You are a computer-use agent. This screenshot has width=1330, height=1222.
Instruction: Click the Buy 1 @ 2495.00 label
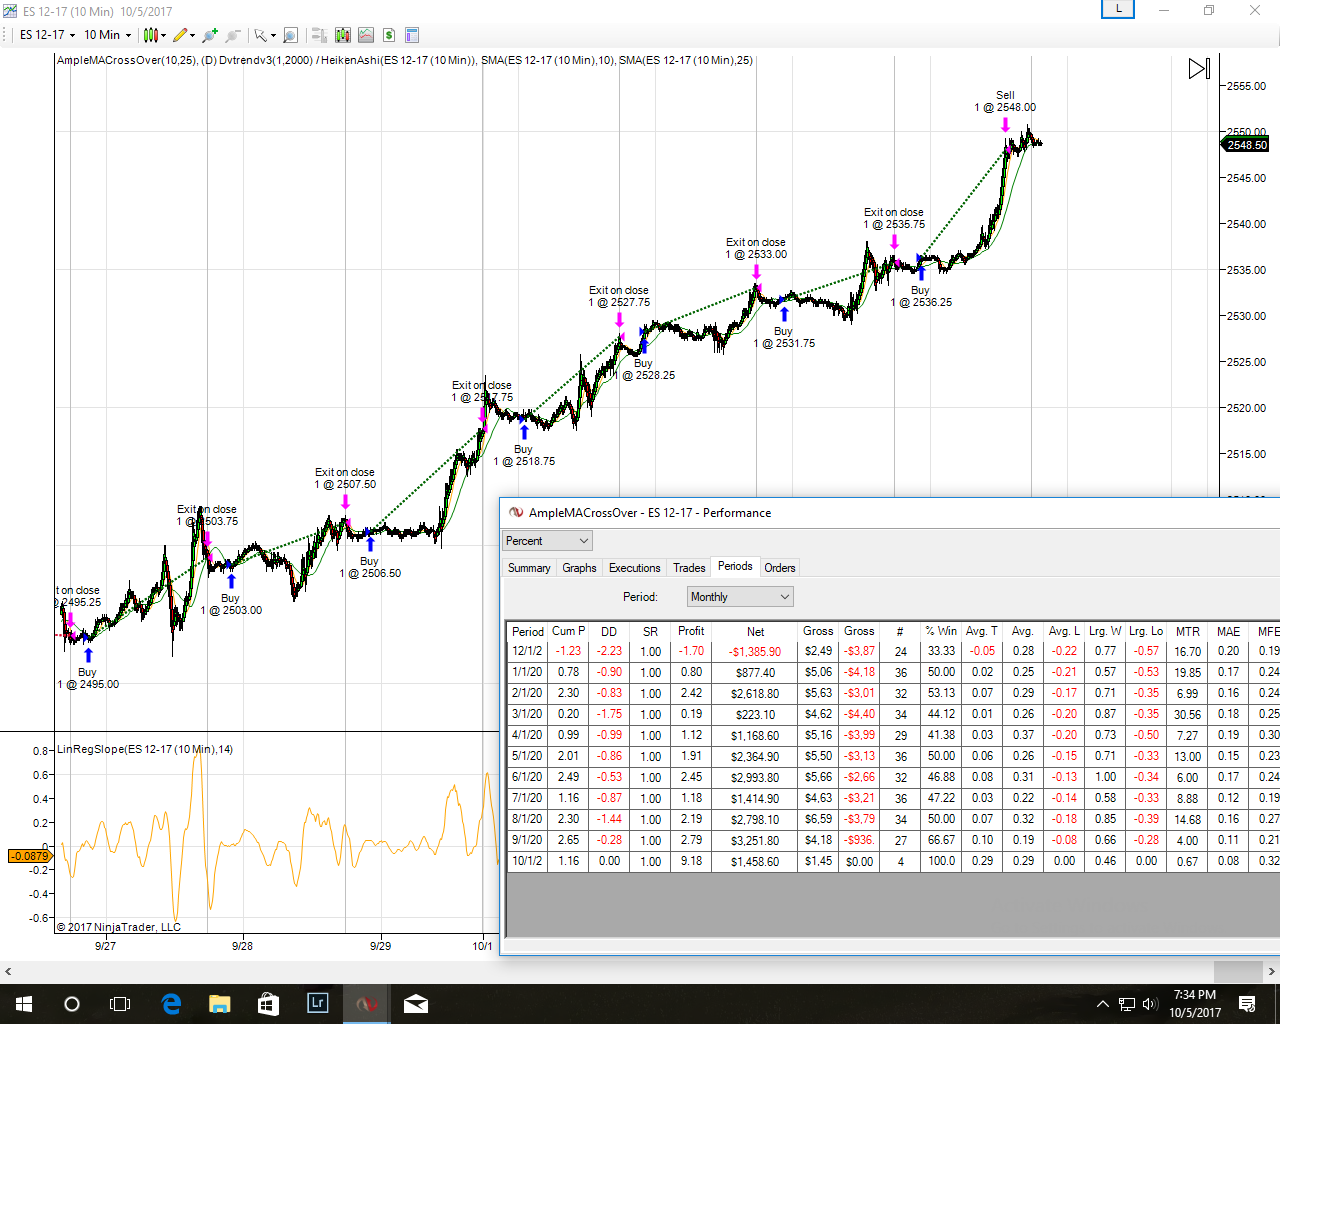(88, 678)
